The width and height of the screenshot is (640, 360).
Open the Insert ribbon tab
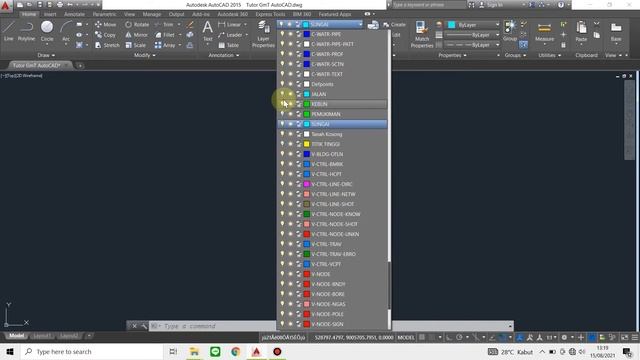[50, 14]
